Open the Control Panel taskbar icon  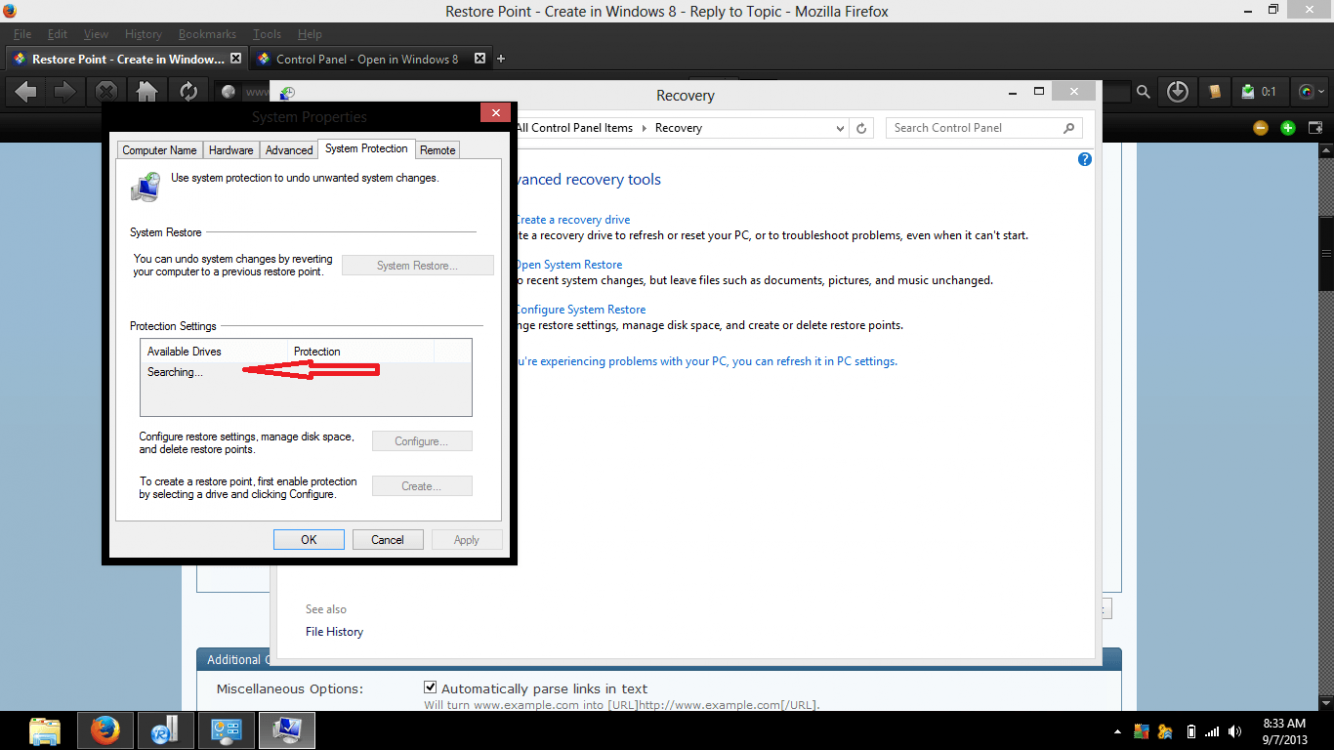[x=225, y=731]
